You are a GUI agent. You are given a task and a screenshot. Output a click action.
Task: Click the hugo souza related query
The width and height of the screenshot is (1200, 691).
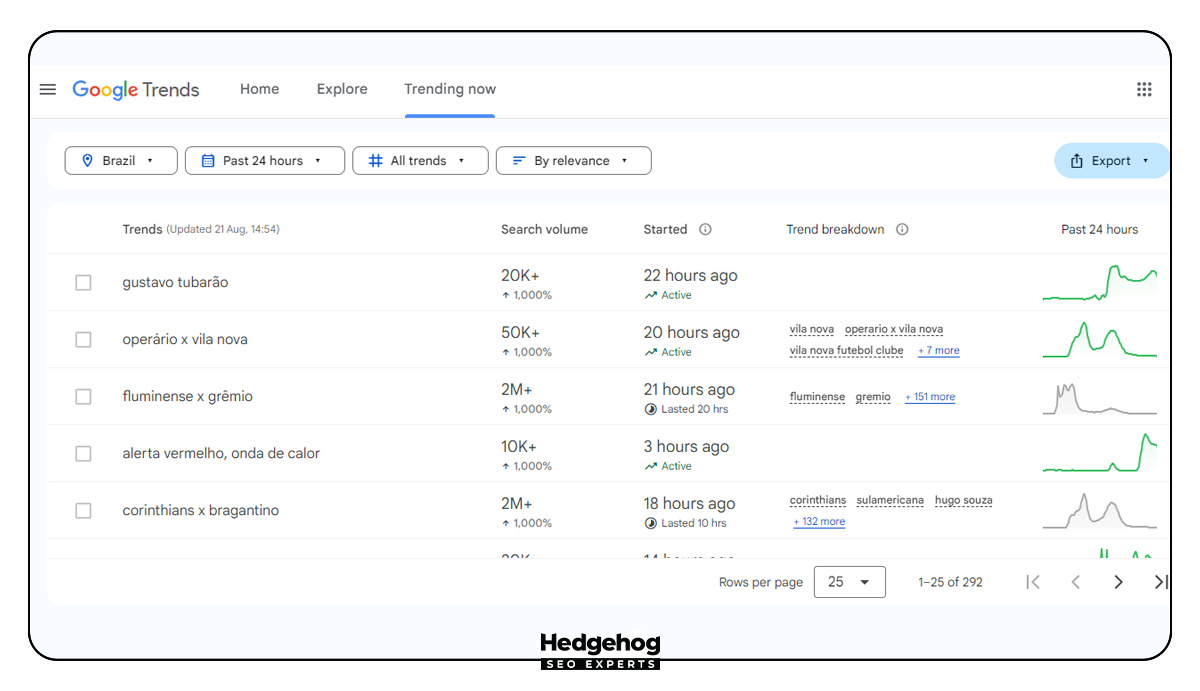(x=964, y=500)
